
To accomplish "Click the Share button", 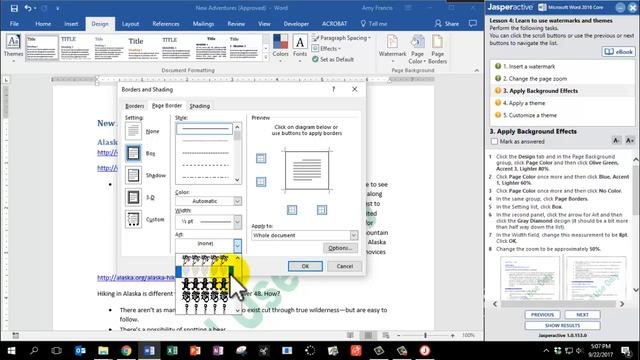I will 447,24.
